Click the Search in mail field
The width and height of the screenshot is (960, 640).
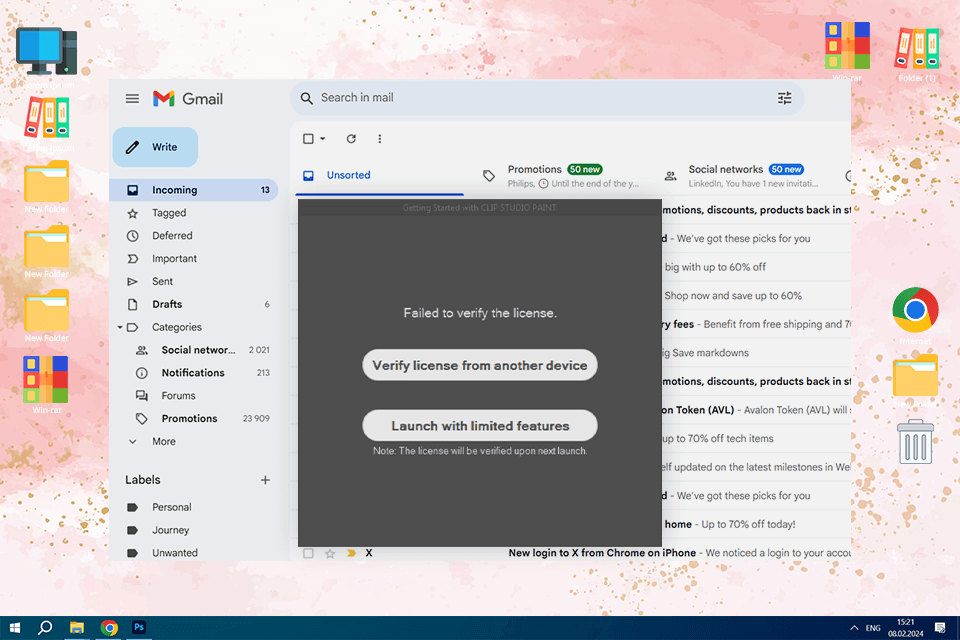pos(547,98)
